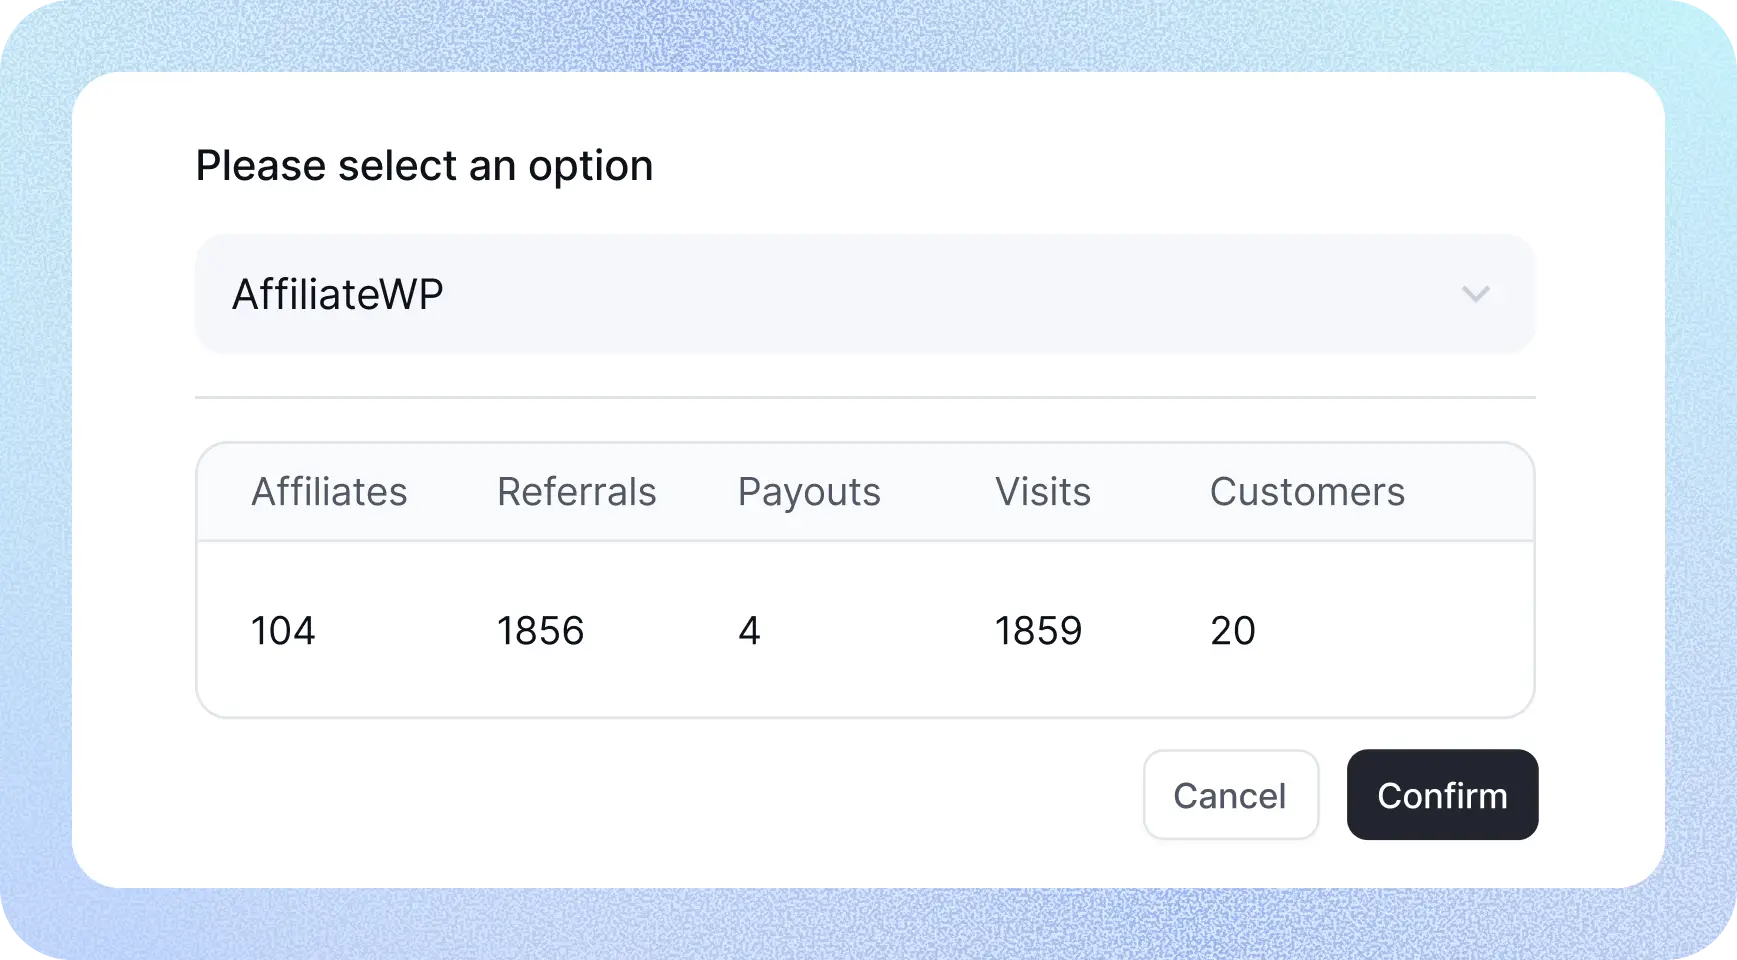
Task: Click the Customers column header
Action: point(1306,492)
